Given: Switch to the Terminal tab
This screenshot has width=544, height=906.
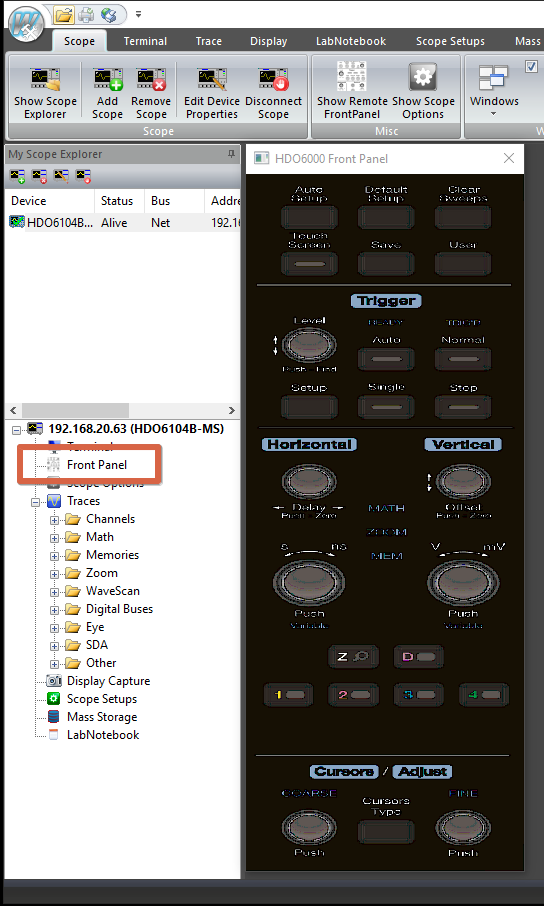Looking at the screenshot, I should pyautogui.click(x=145, y=41).
